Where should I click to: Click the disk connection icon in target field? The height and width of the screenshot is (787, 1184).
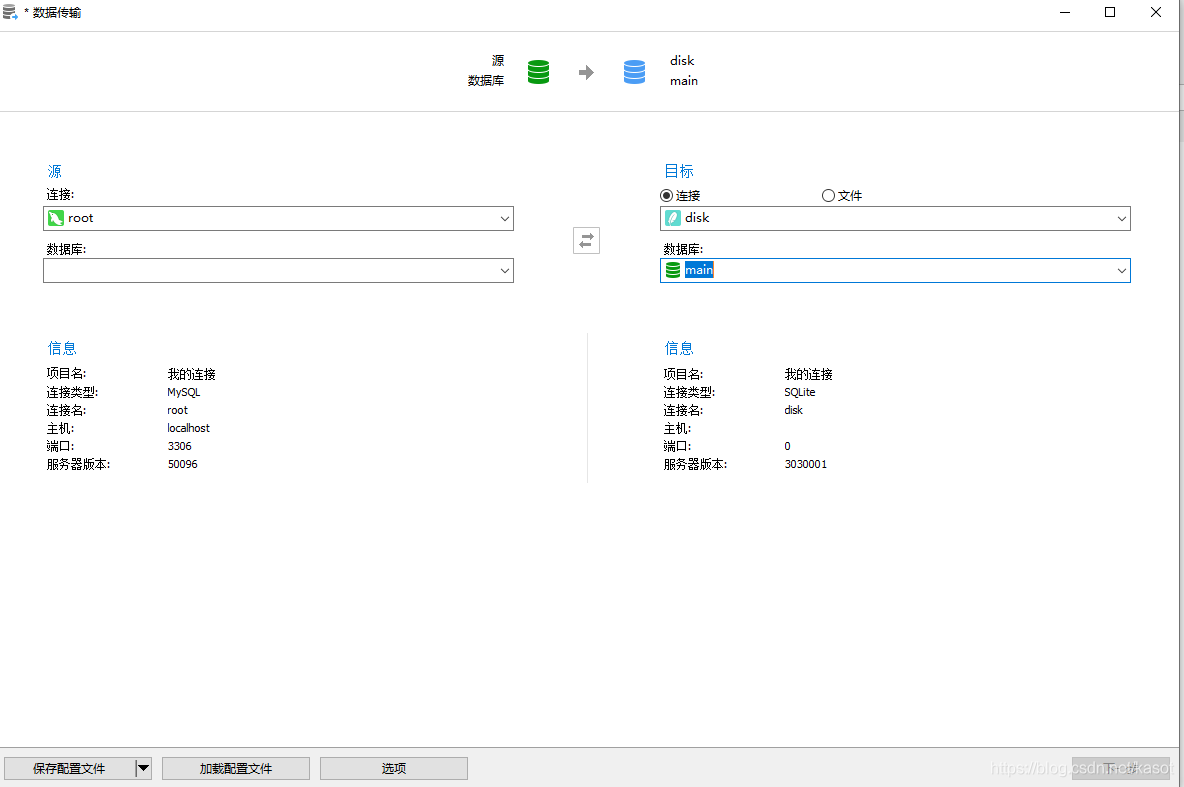(x=673, y=218)
